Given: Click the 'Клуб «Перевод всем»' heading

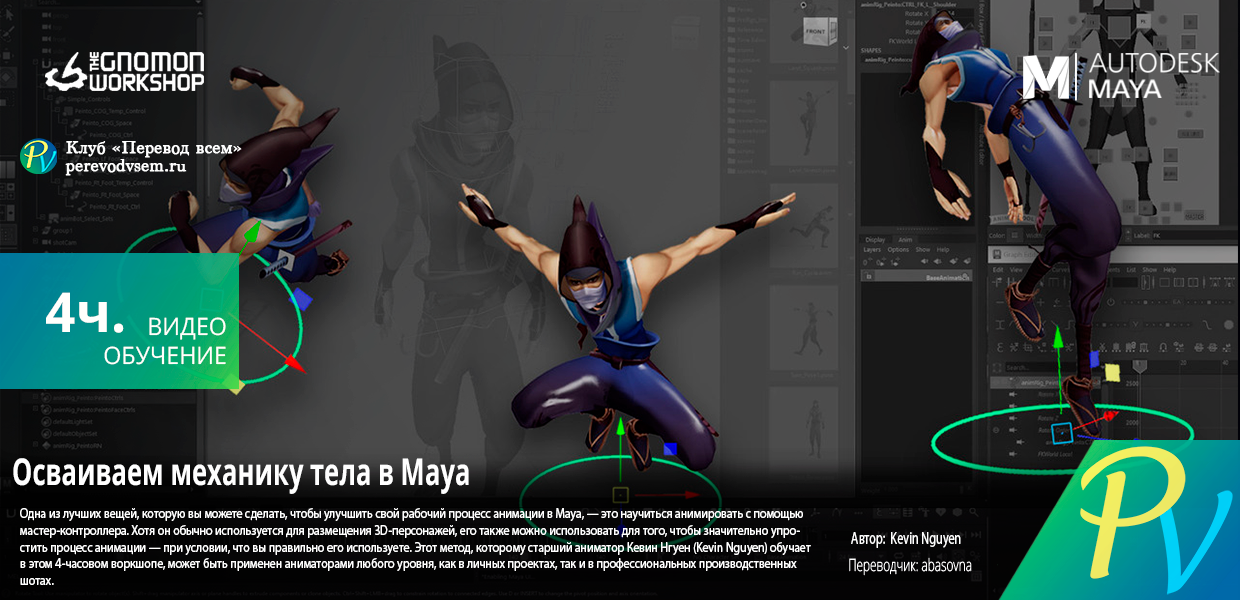Looking at the screenshot, I should point(153,148).
